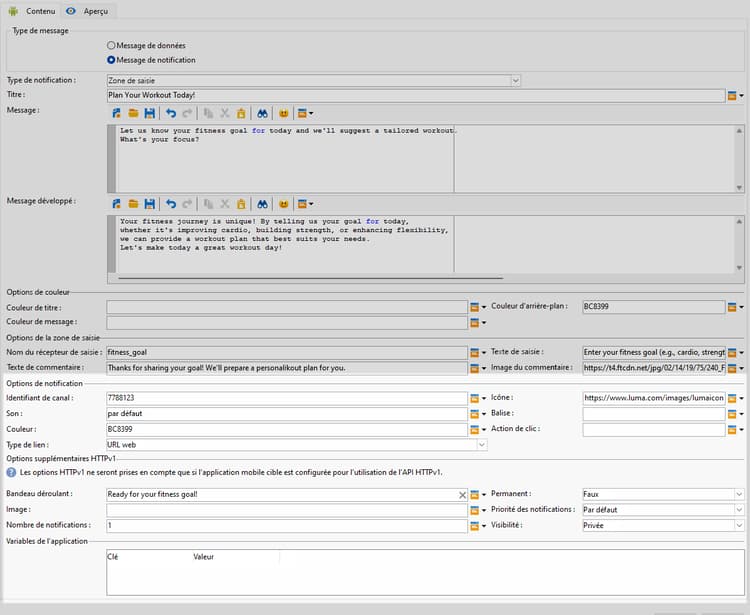Clear the Bandeau déroulant field with X icon
Viewport: 750px width, 615px height.
pyautogui.click(x=462, y=495)
